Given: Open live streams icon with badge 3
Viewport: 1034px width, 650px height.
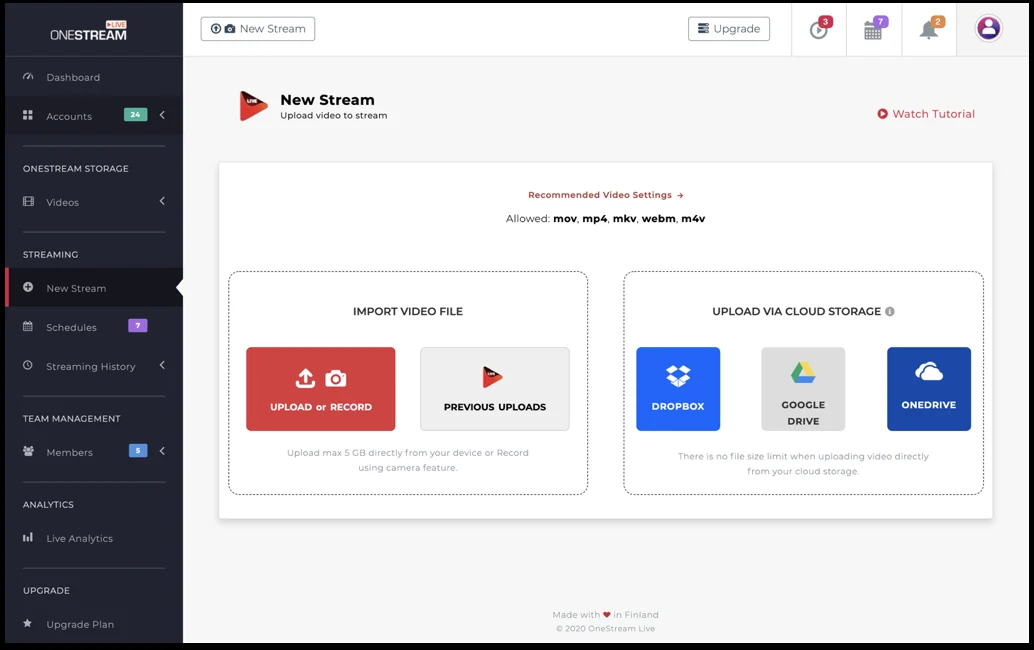Looking at the screenshot, I should coord(818,30).
